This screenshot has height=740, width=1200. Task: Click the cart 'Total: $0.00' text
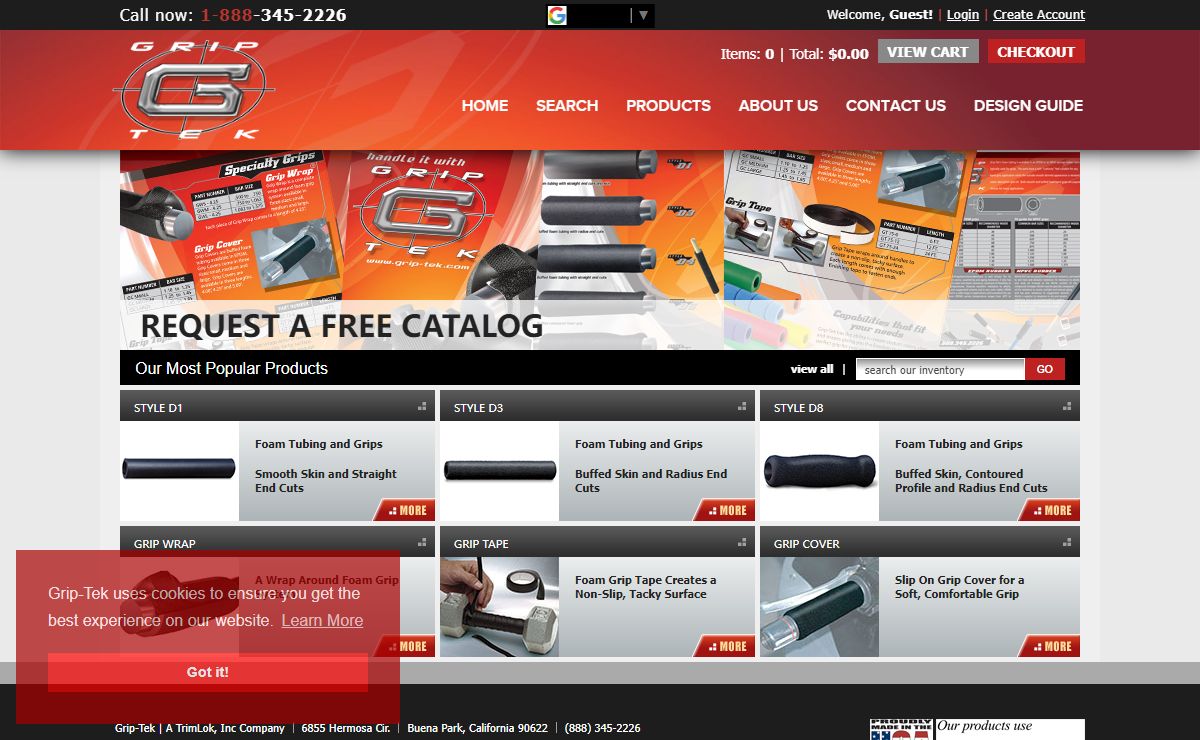pos(829,54)
